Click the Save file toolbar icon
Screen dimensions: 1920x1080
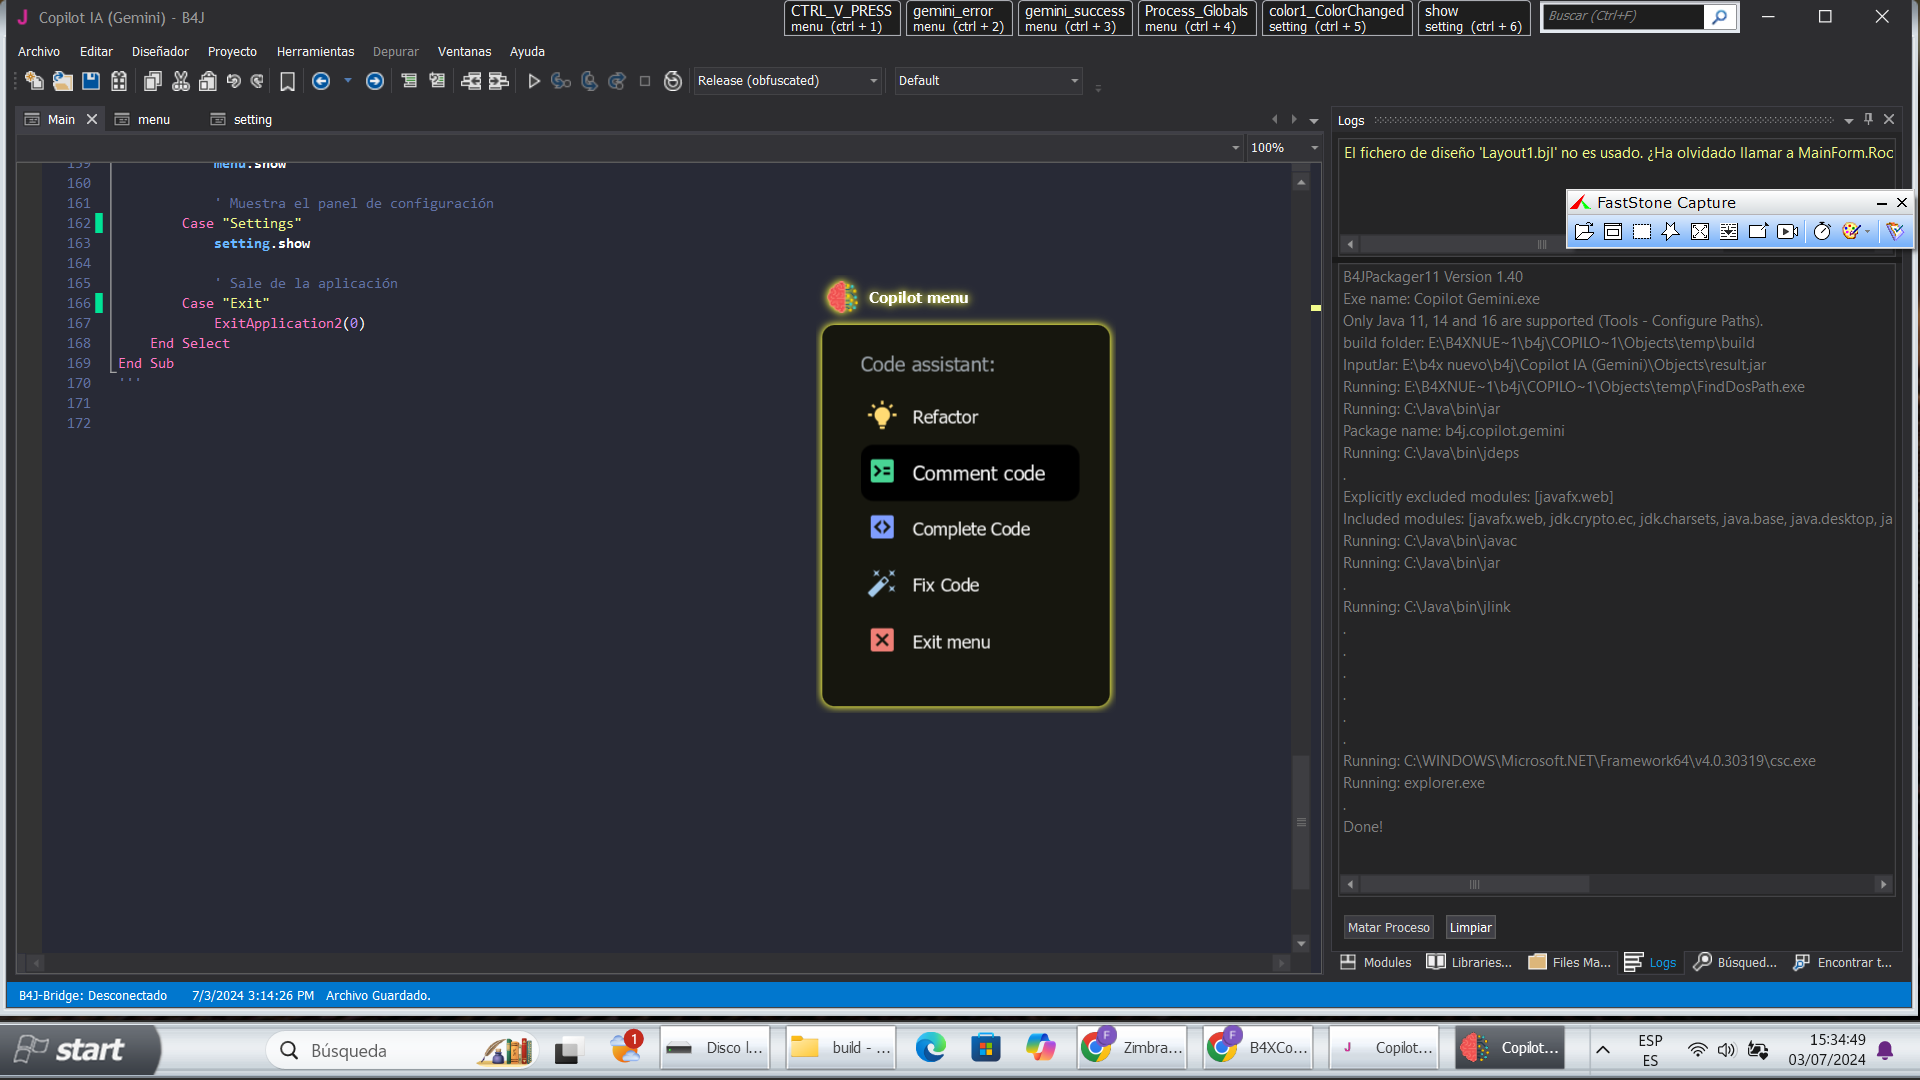tap(91, 81)
